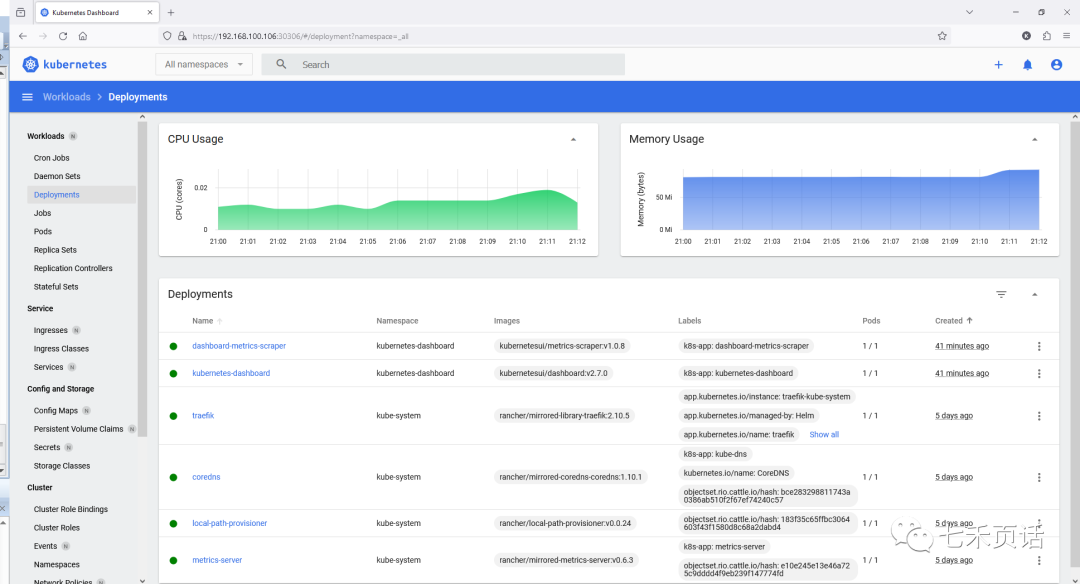Viewport: 1080px width, 584px height.
Task: Open Namespaces in sidebar
Action: click(56, 564)
